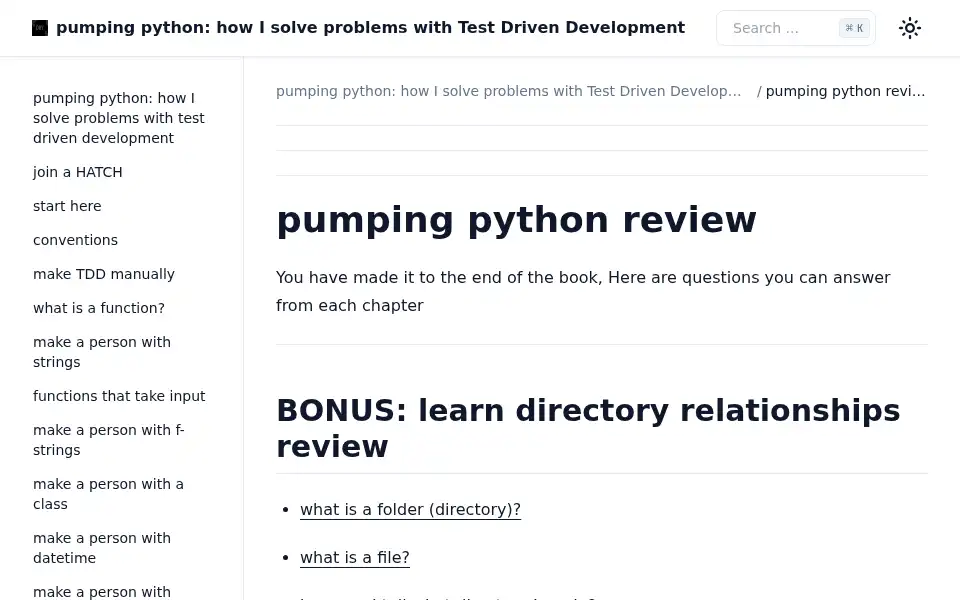The image size is (960, 600).
Task: Click the 'pumping python review' heading
Action: 516,220
